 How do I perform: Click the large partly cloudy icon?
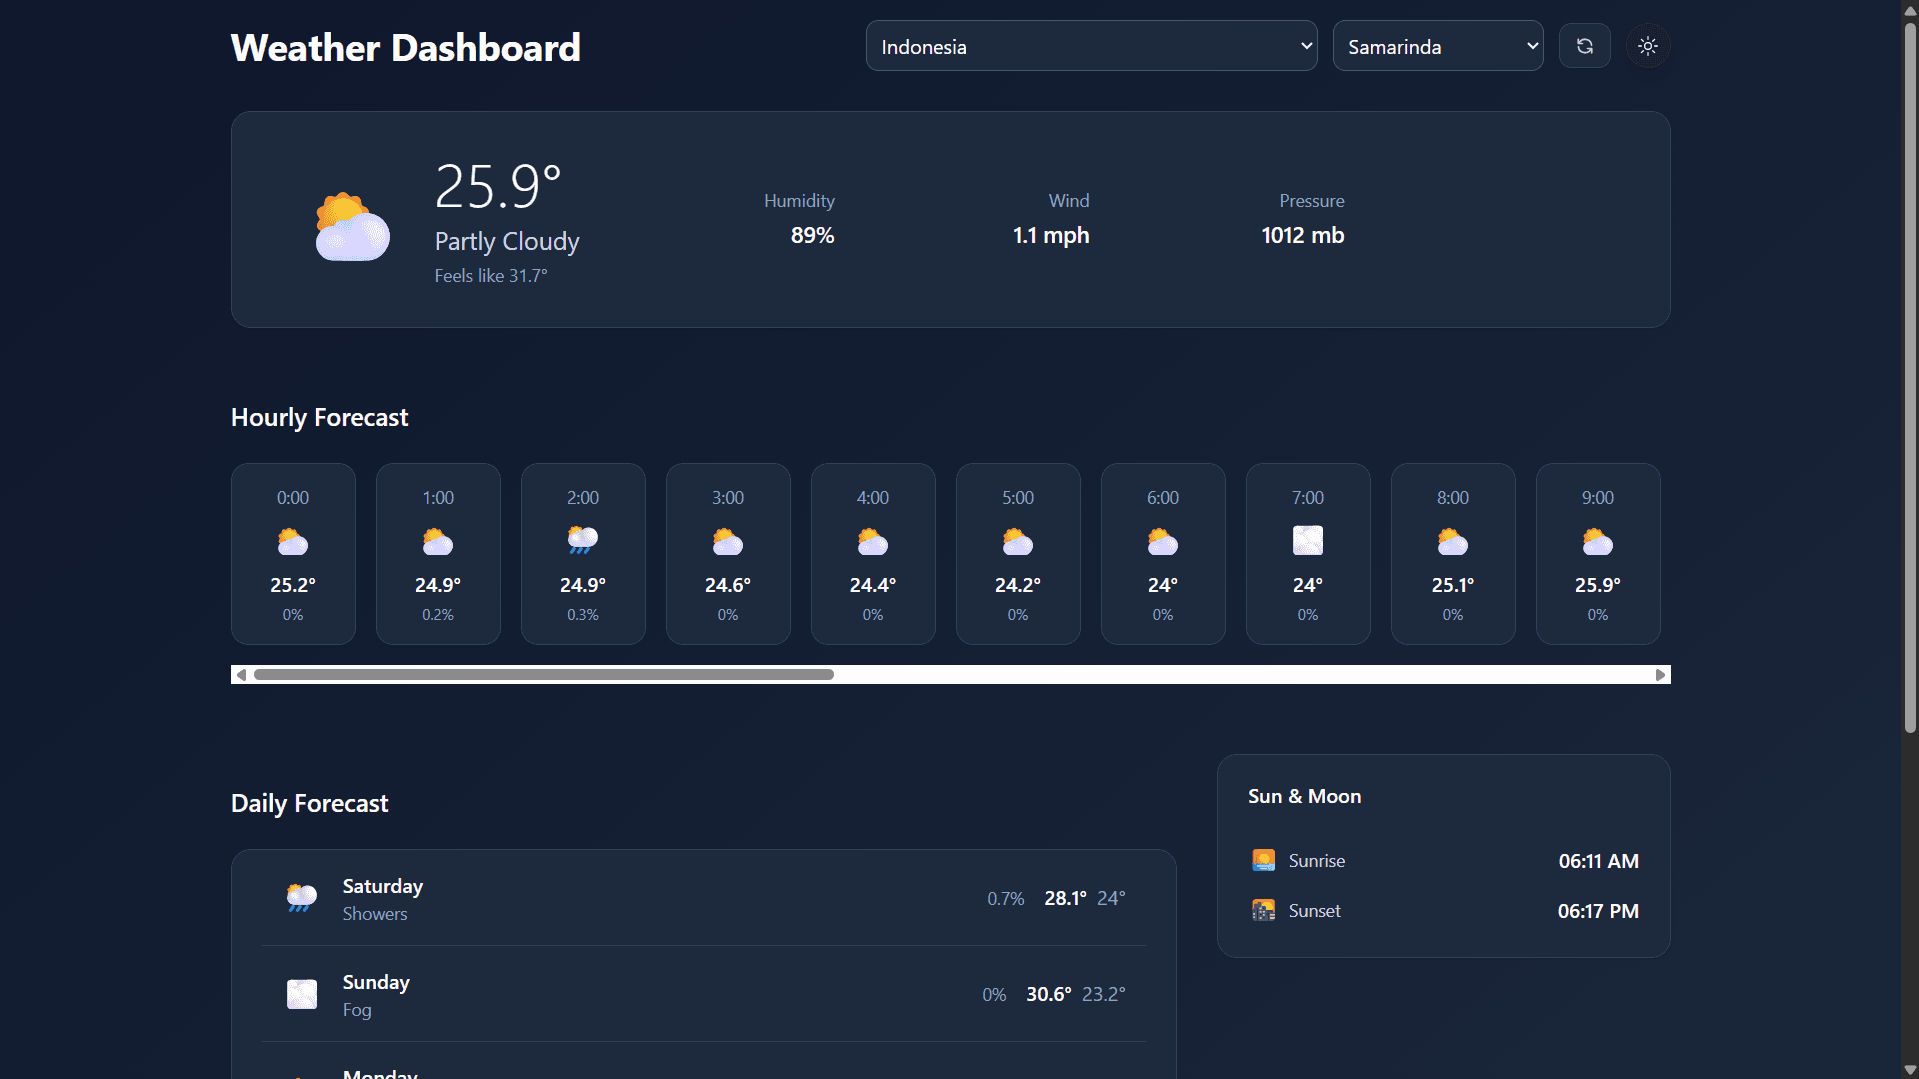352,227
